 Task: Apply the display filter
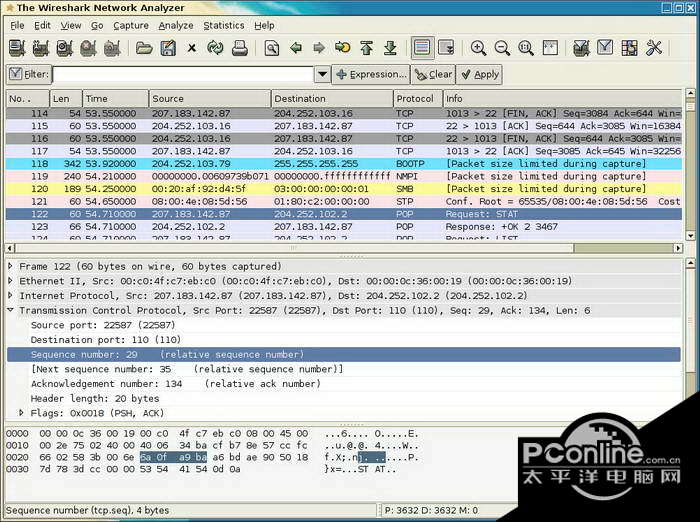click(x=479, y=74)
